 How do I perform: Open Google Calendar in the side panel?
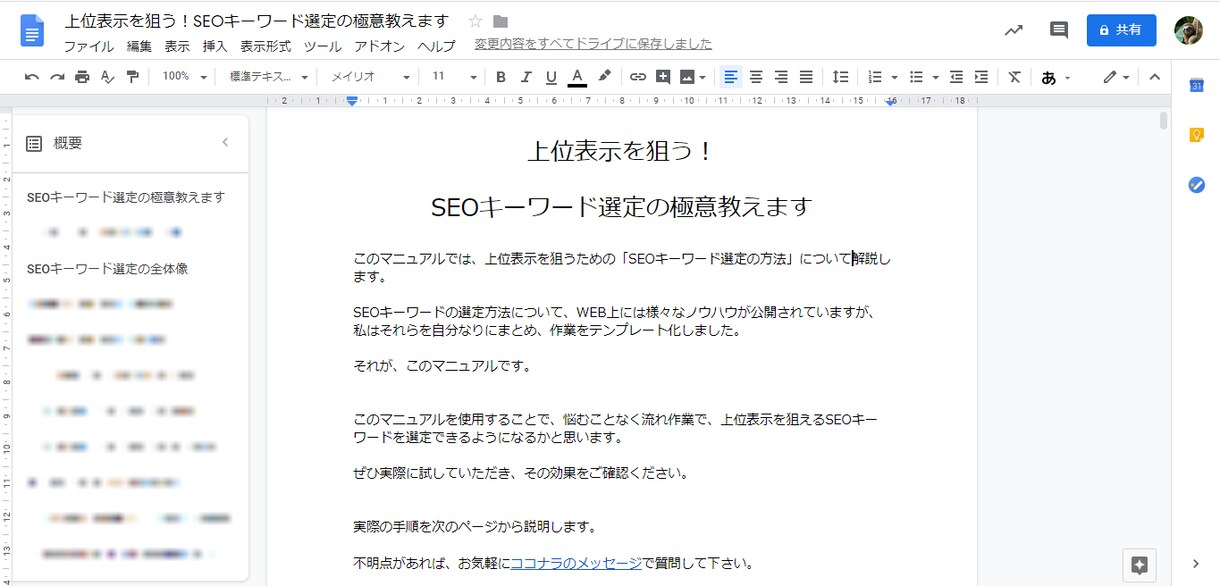pyautogui.click(x=1196, y=86)
